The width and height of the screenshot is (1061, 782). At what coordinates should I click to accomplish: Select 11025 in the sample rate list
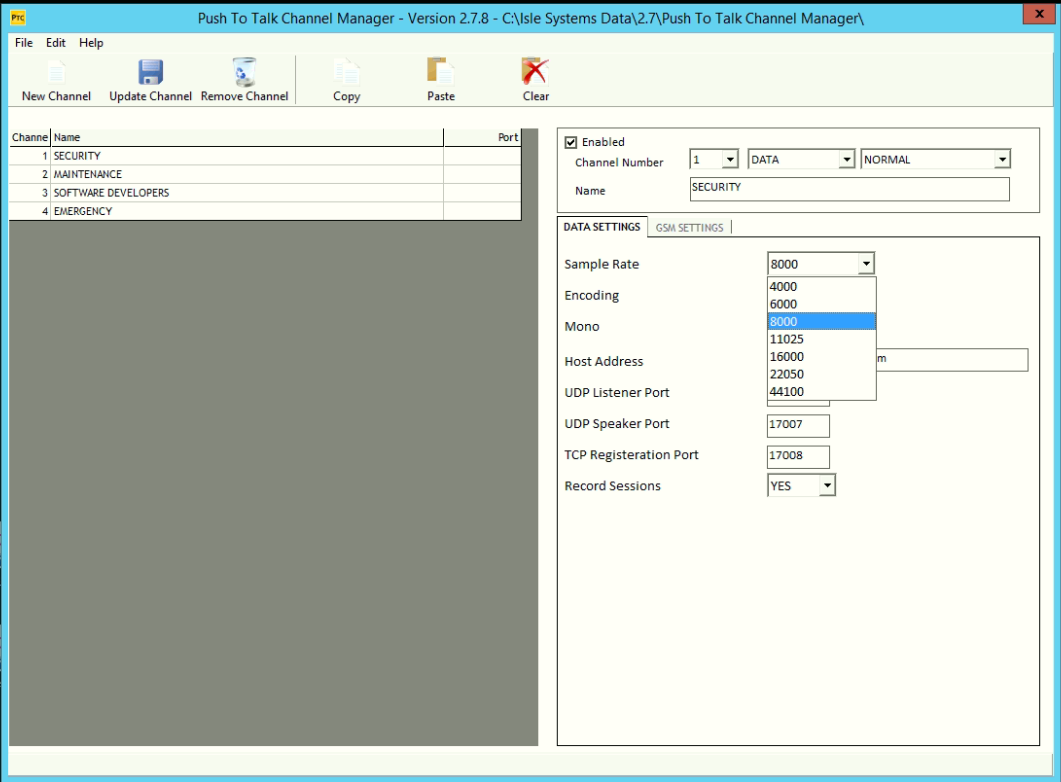(x=821, y=339)
